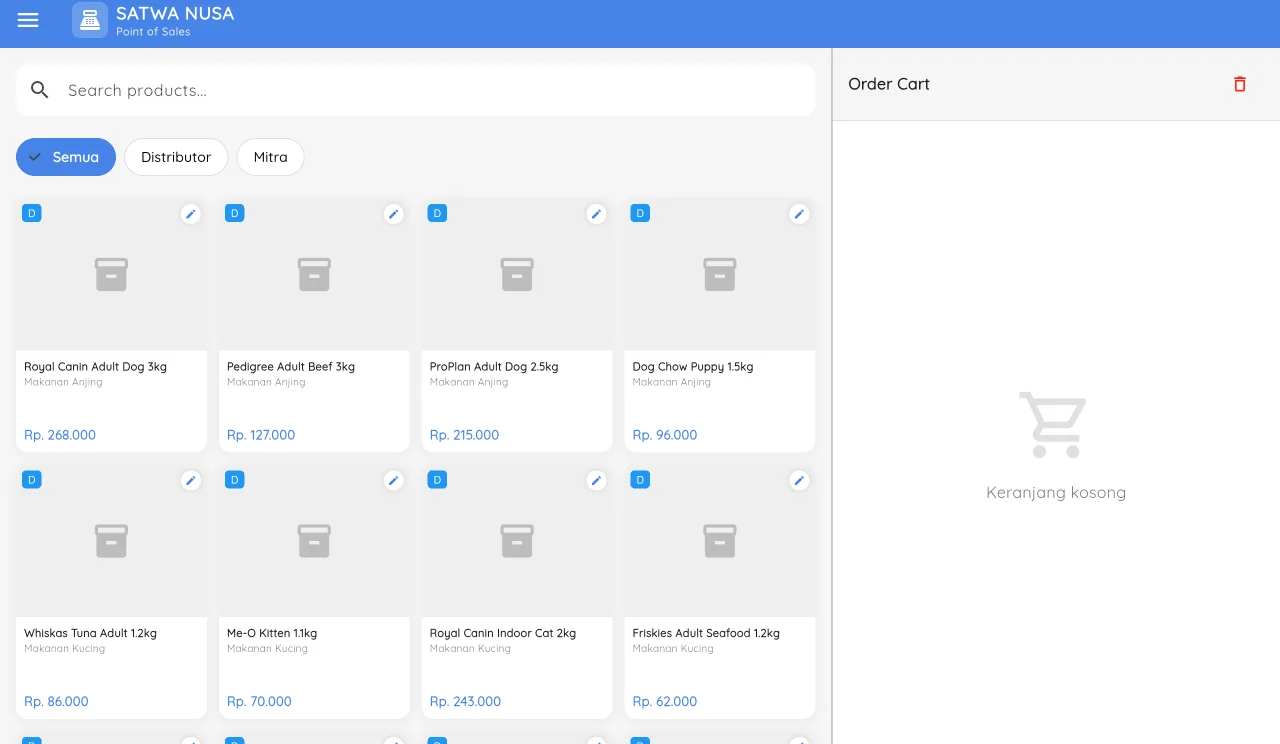Click the Rp. 86.000 price
Image resolution: width=1280 pixels, height=744 pixels.
coord(56,702)
